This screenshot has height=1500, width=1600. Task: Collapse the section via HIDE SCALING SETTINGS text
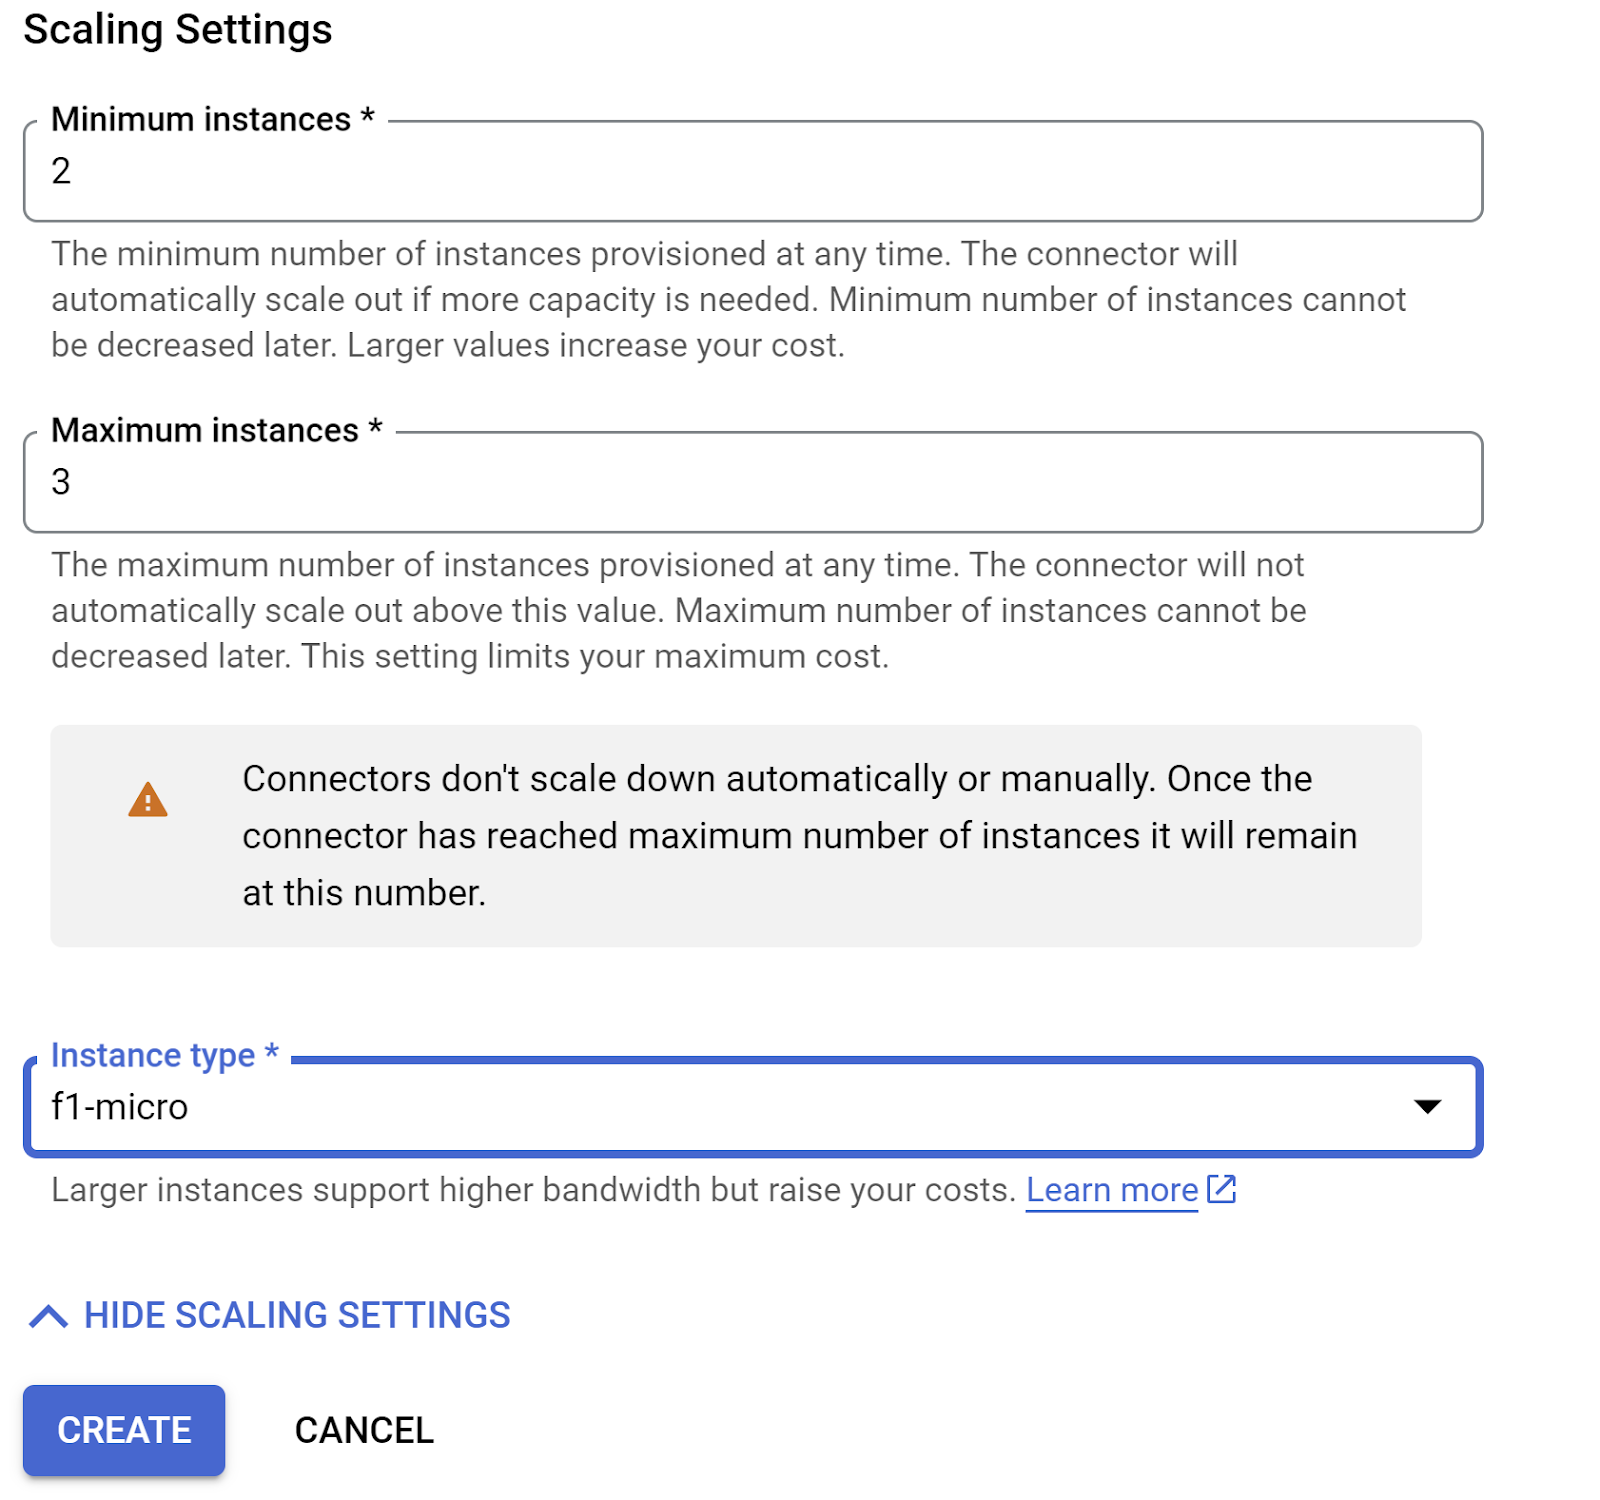point(297,1316)
